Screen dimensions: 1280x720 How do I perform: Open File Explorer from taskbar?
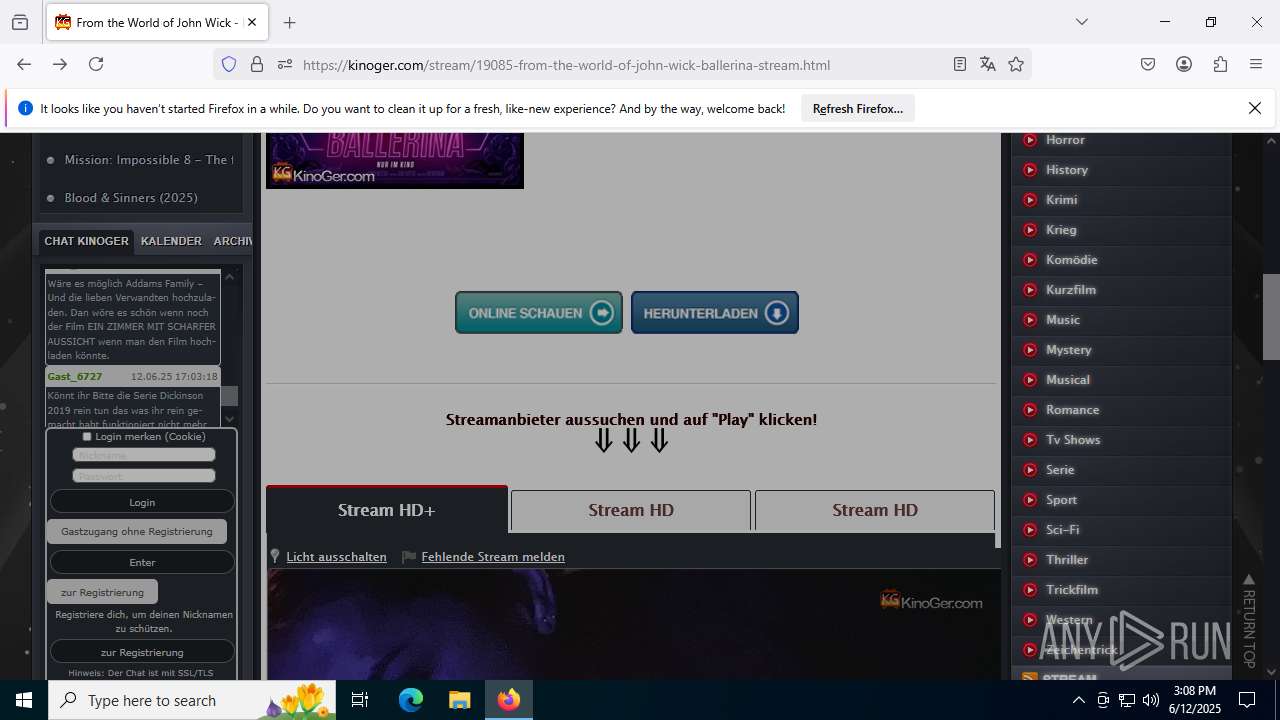(x=459, y=700)
